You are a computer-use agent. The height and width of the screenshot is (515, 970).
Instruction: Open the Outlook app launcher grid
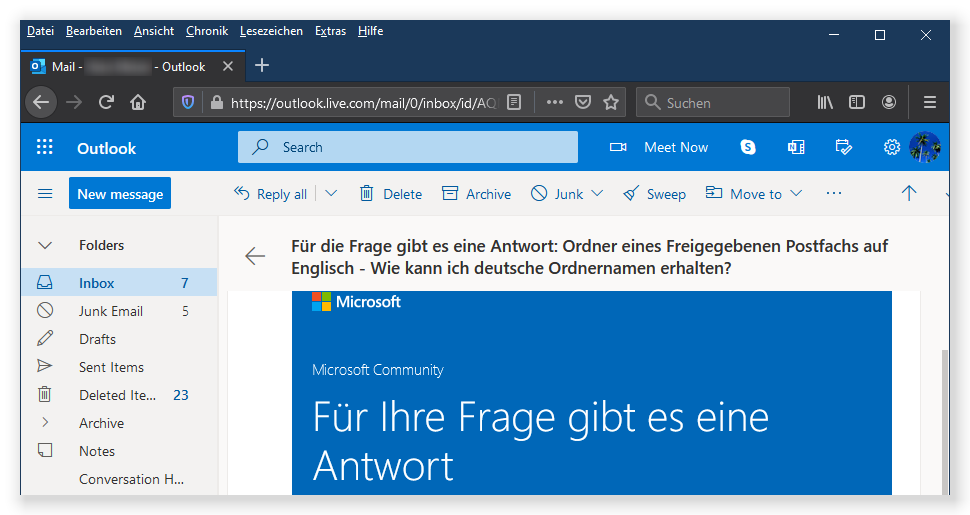(45, 147)
